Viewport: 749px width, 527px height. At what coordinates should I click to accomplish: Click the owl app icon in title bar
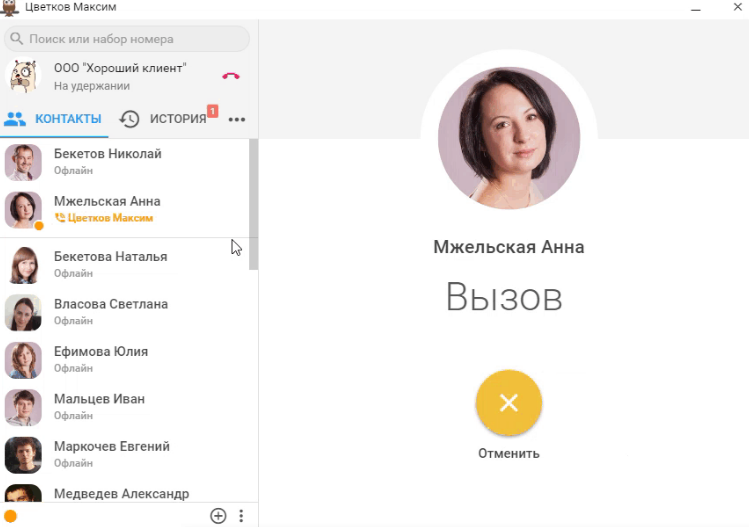coord(9,8)
